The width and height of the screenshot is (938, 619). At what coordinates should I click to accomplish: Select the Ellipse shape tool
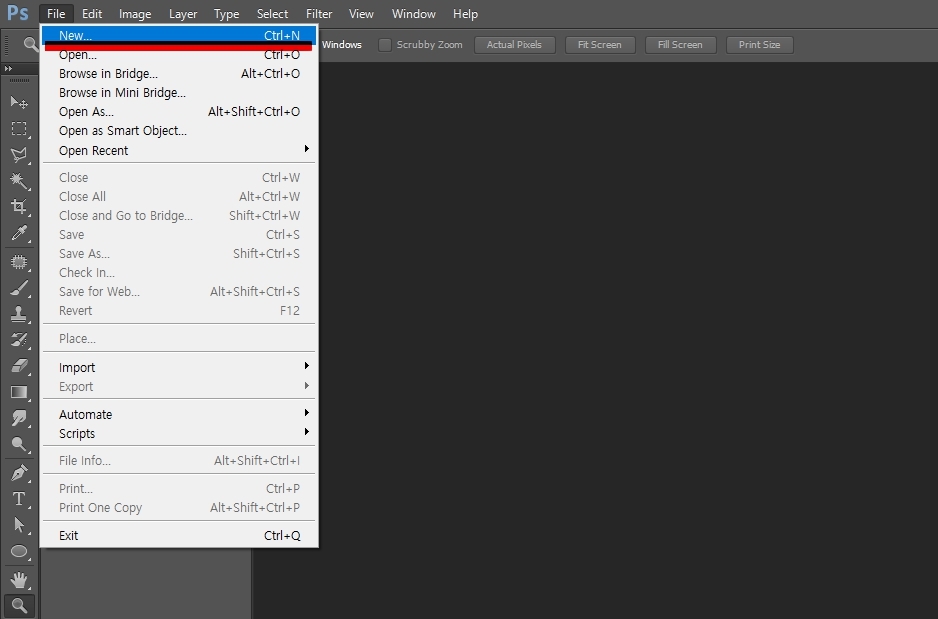pos(19,551)
